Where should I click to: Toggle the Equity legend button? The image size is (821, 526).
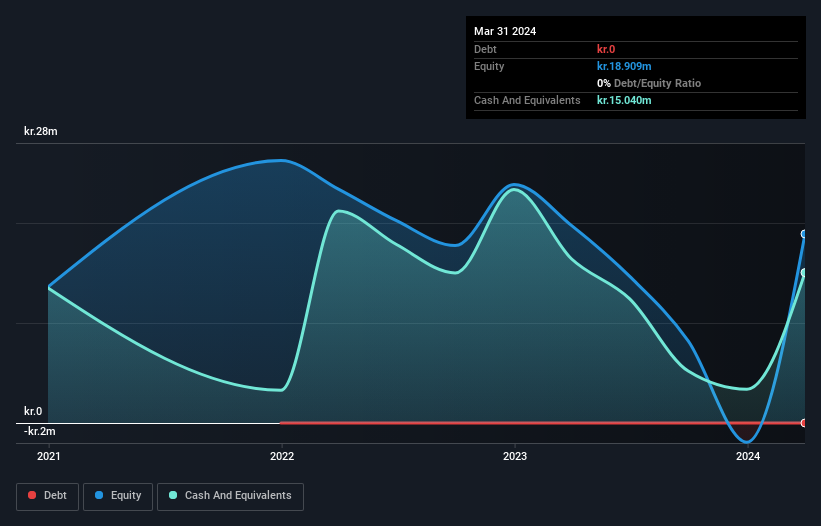pyautogui.click(x=118, y=497)
